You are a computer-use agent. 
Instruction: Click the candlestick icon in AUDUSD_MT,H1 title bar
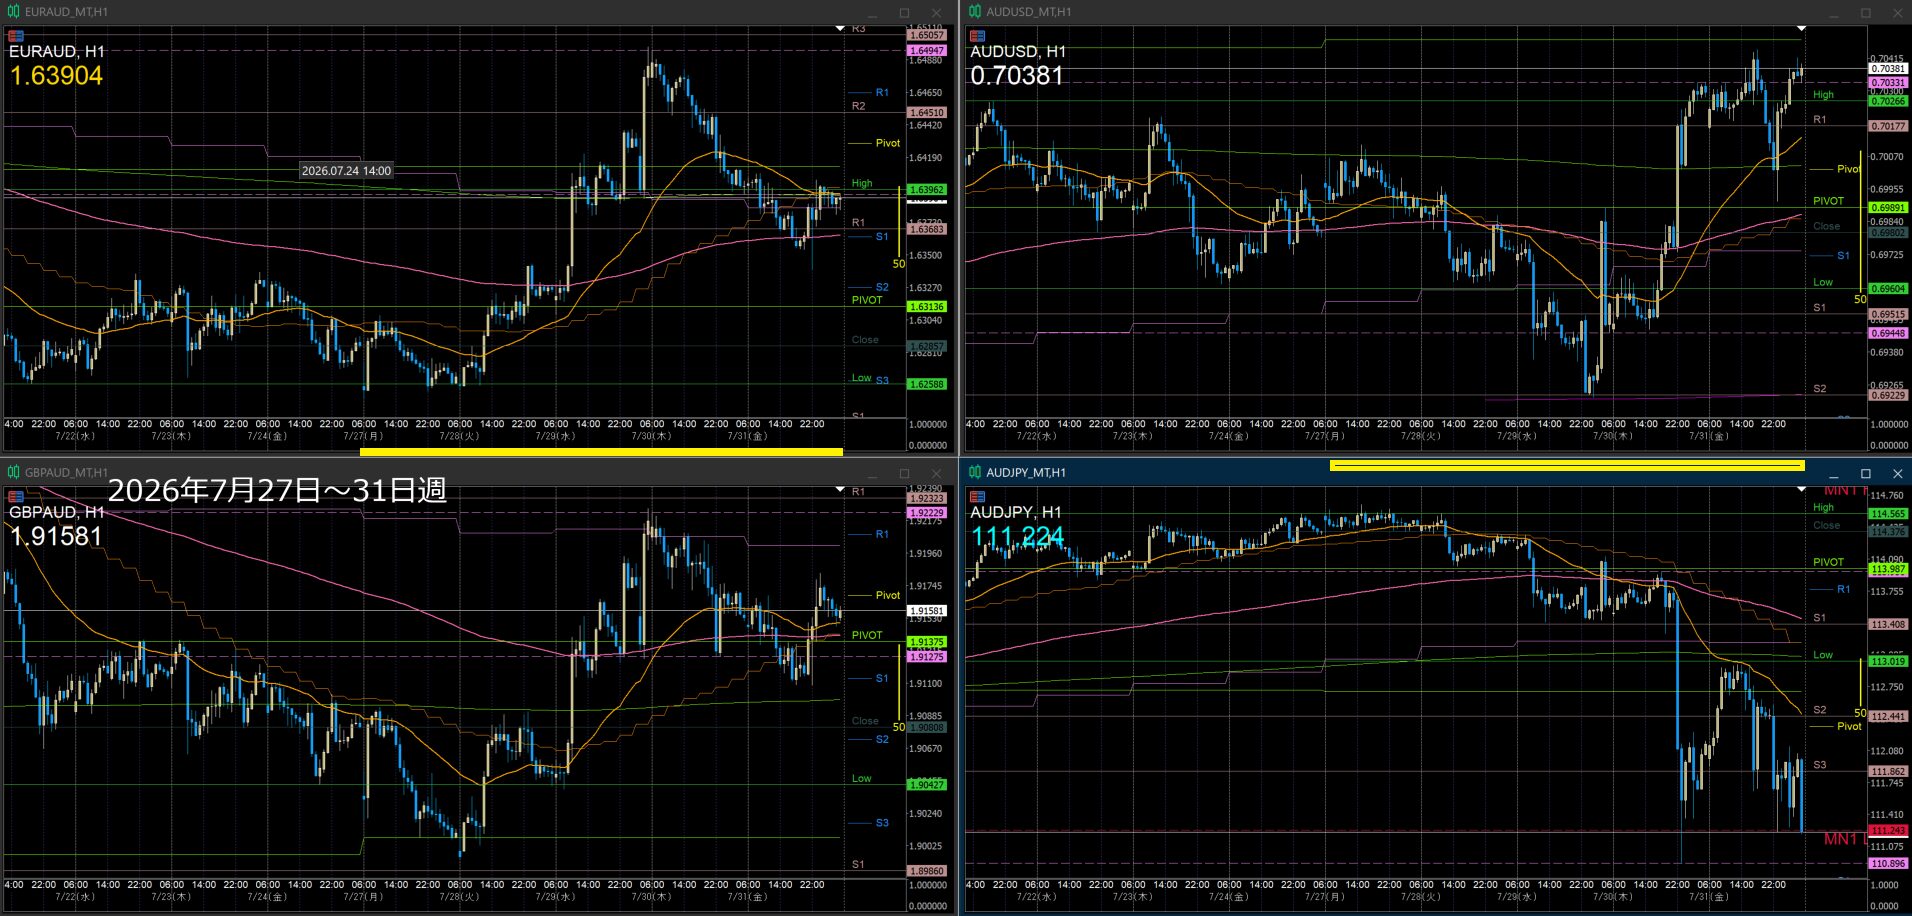[975, 12]
